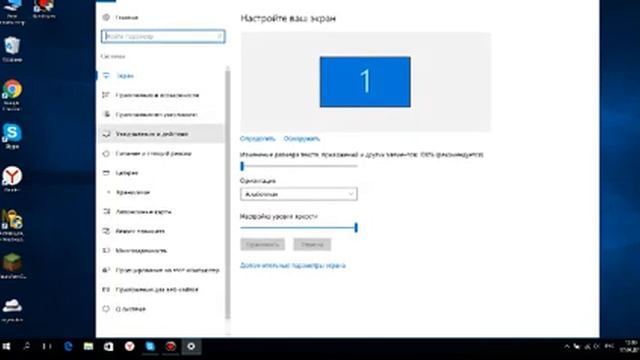Click the taskbar search magnifier icon
Viewport: 640px width, 360px height.
[27, 347]
